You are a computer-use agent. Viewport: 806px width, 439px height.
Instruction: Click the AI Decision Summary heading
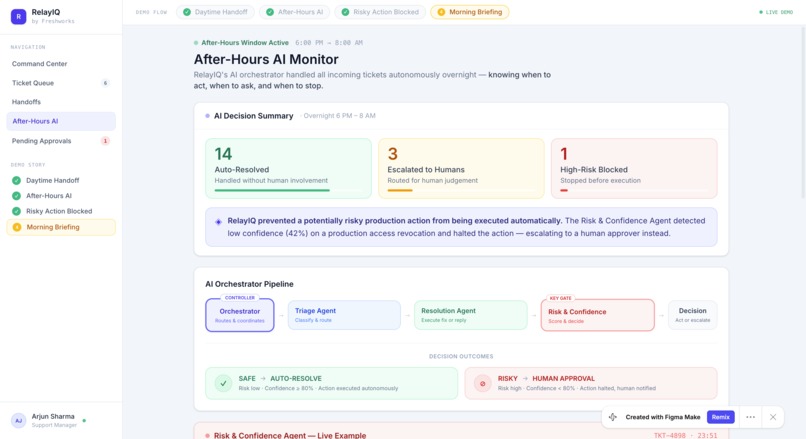[253, 116]
